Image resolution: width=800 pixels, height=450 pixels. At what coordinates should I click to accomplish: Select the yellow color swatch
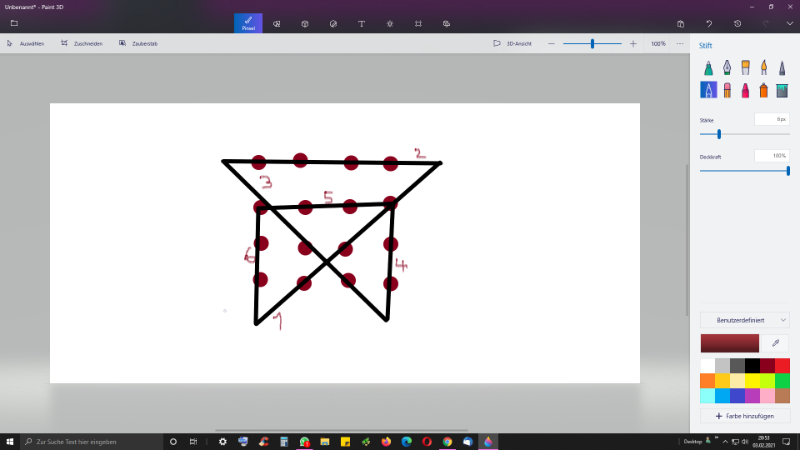click(752, 380)
